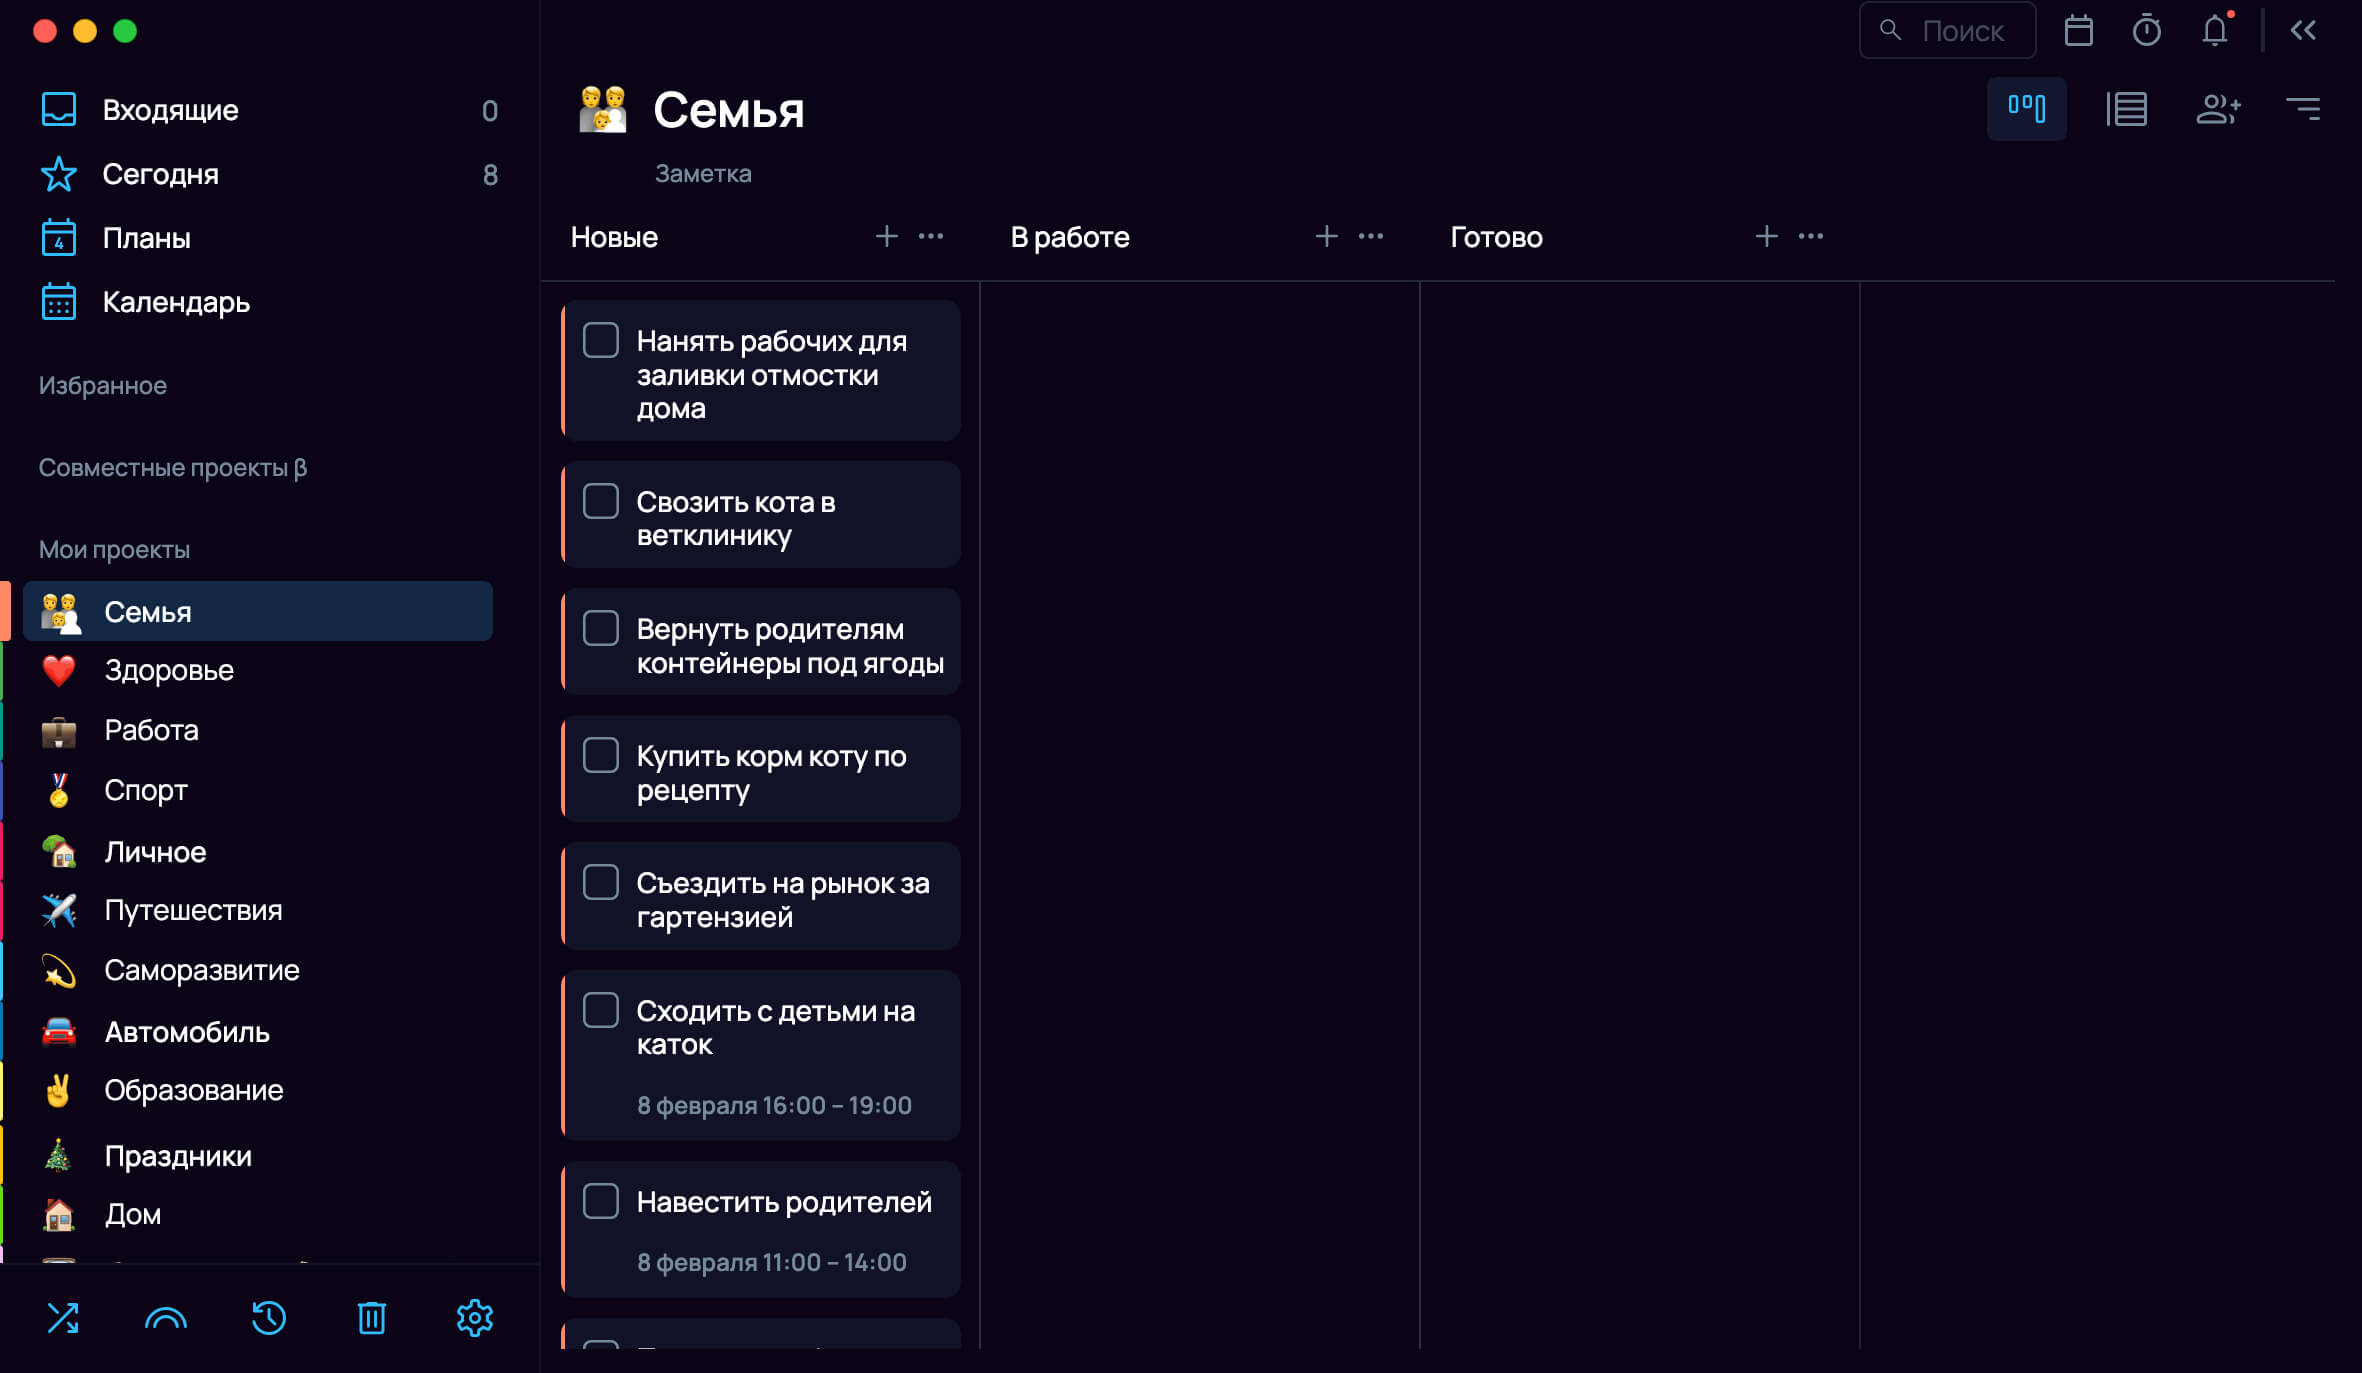Viewport: 2362px width, 1373px height.
Task: Add a task to the "В работе" column
Action: click(1326, 237)
